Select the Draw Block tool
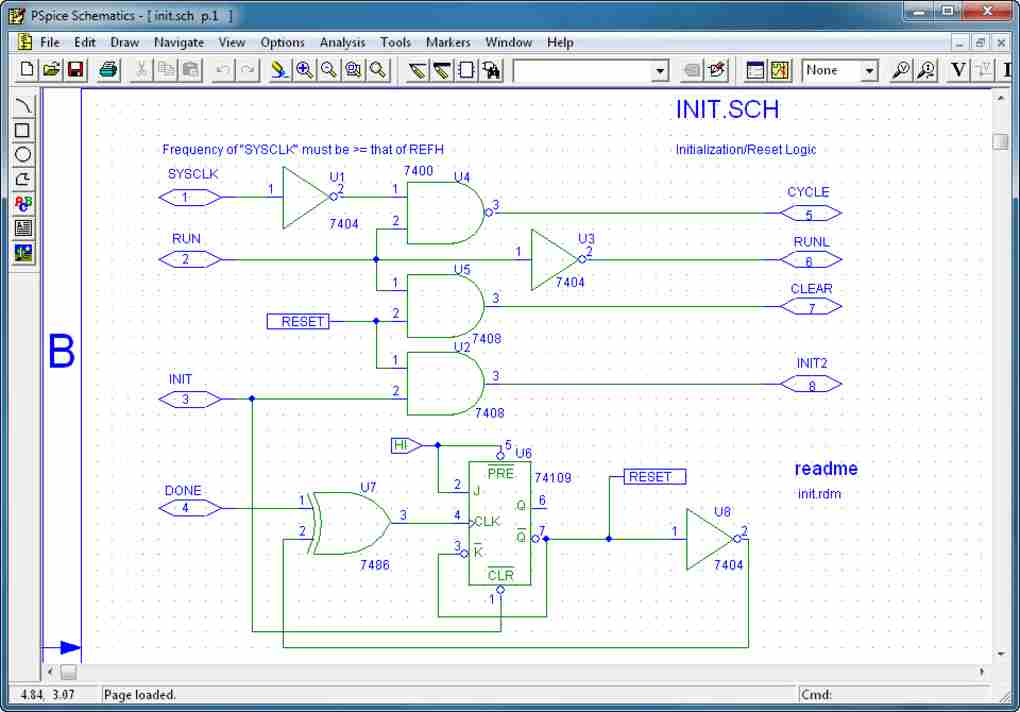This screenshot has height=712, width=1020. point(466,70)
